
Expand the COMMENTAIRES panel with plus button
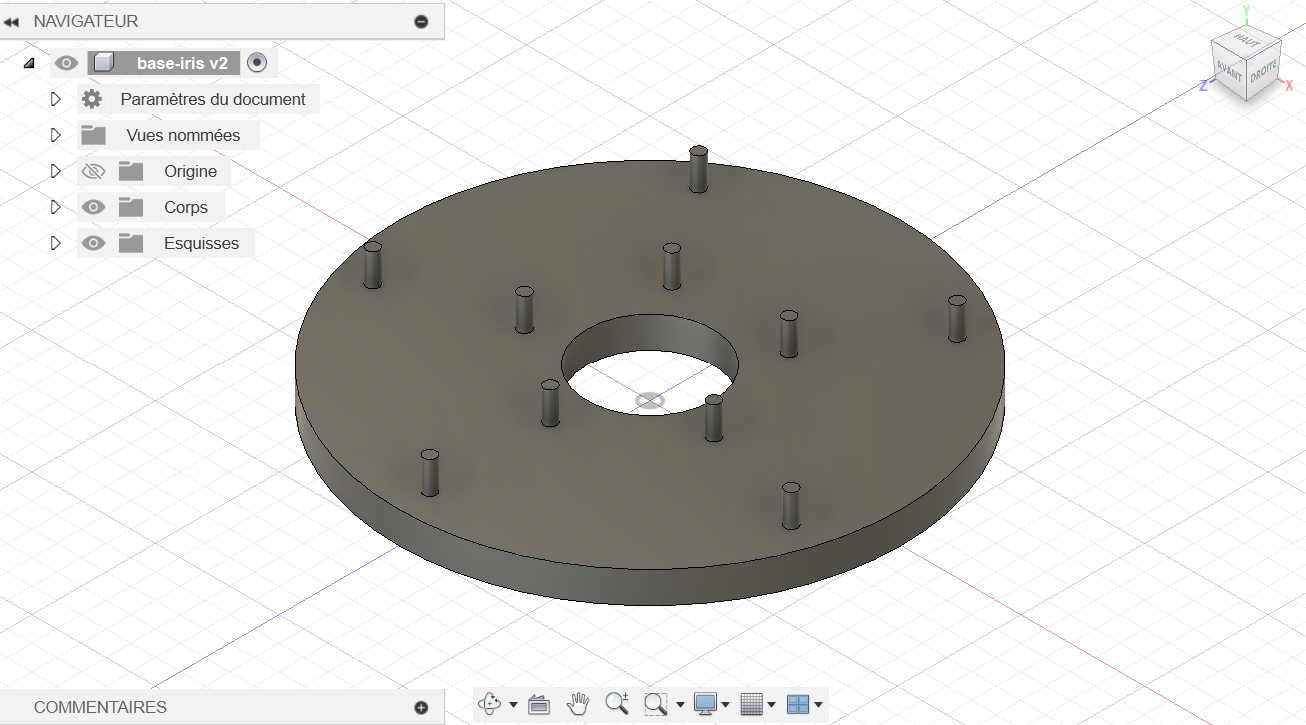tap(421, 707)
